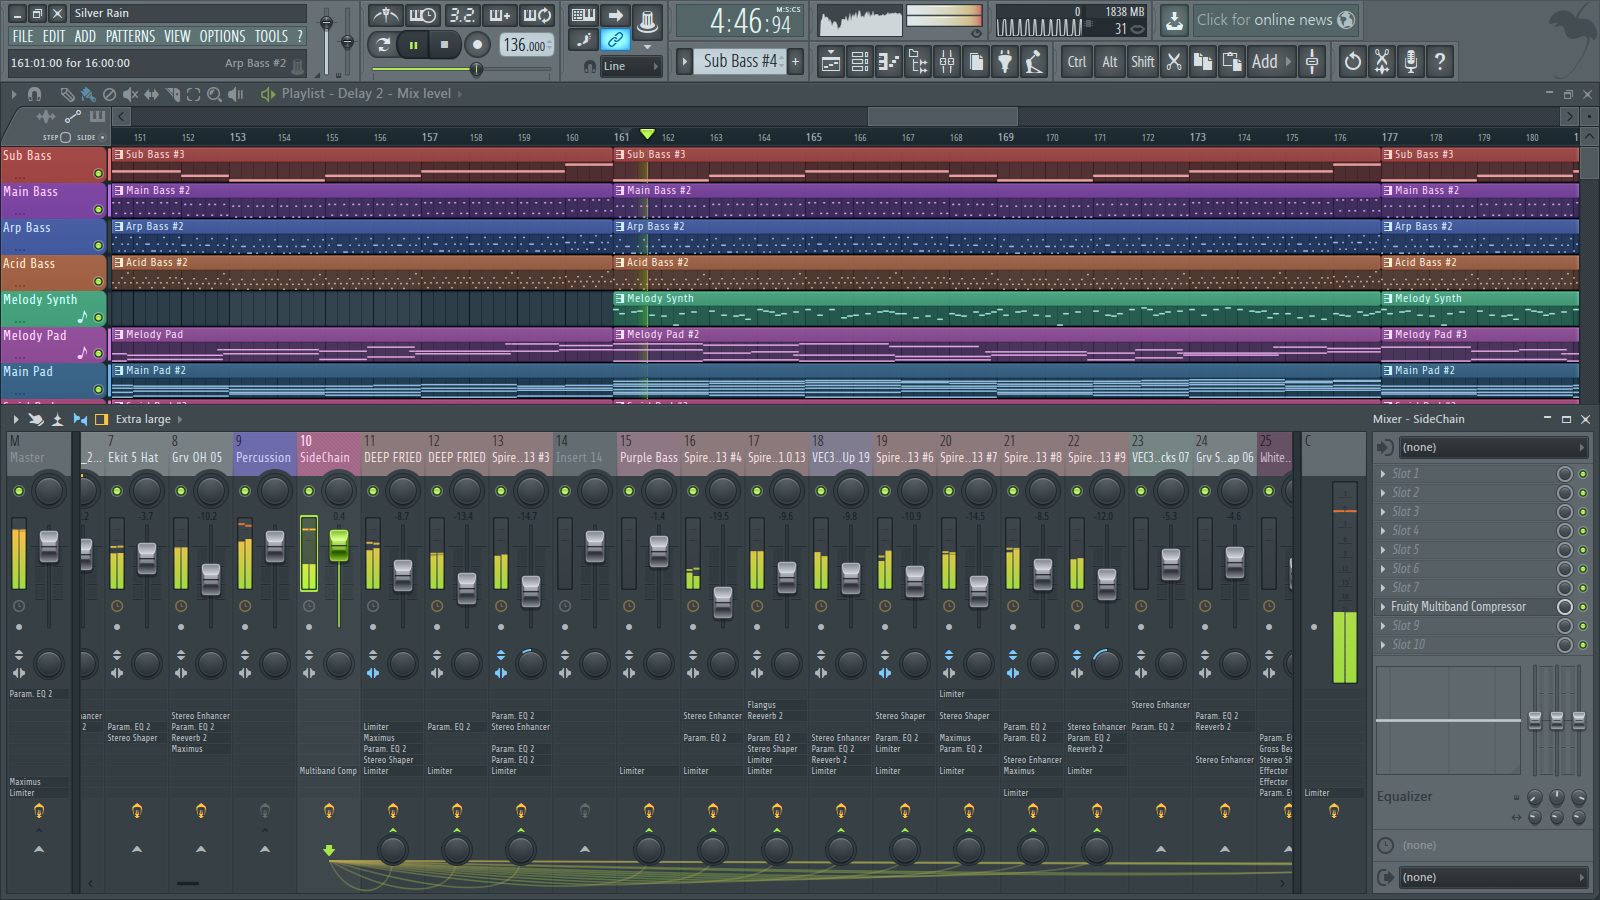Mute the Master mixer track LED
Viewport: 1600px width, 900px height.
pyautogui.click(x=18, y=491)
